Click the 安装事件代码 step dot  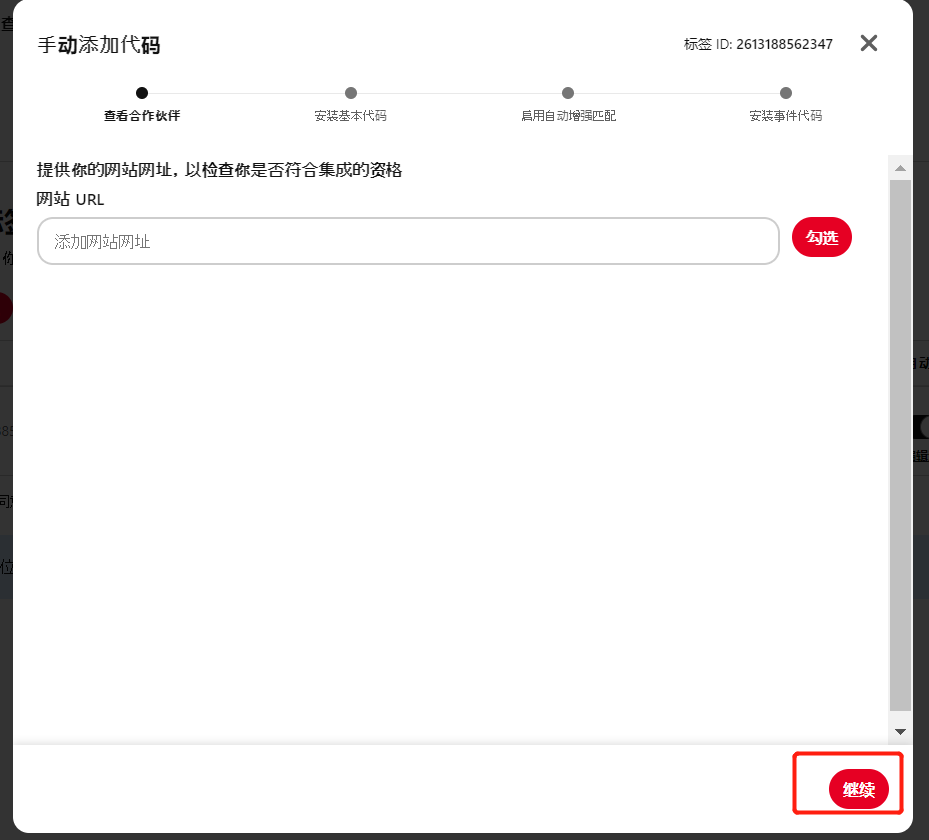point(786,93)
